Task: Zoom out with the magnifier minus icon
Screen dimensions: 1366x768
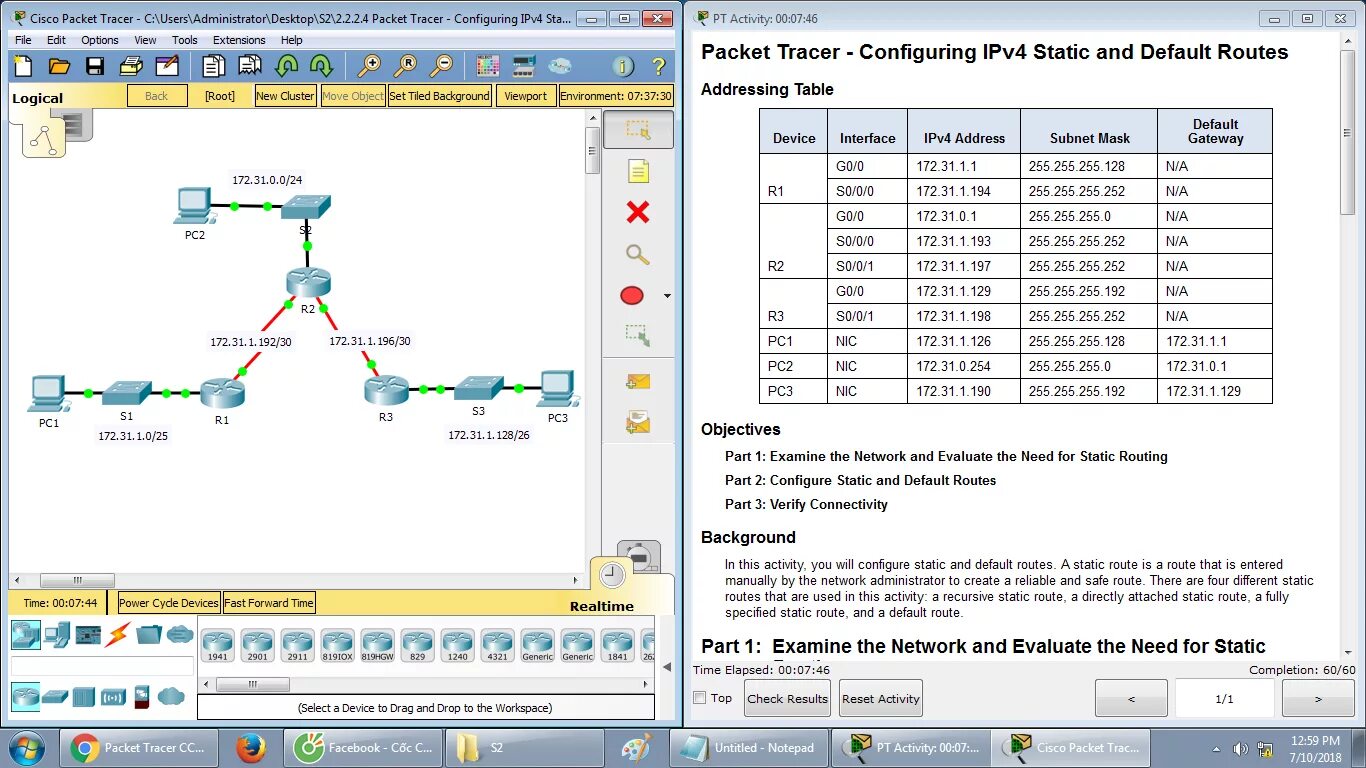Action: 441,67
